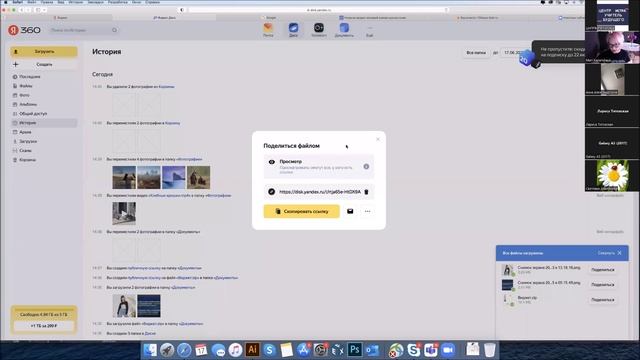
Task: Follow the Корзины link in first history entry
Action: pos(167,87)
